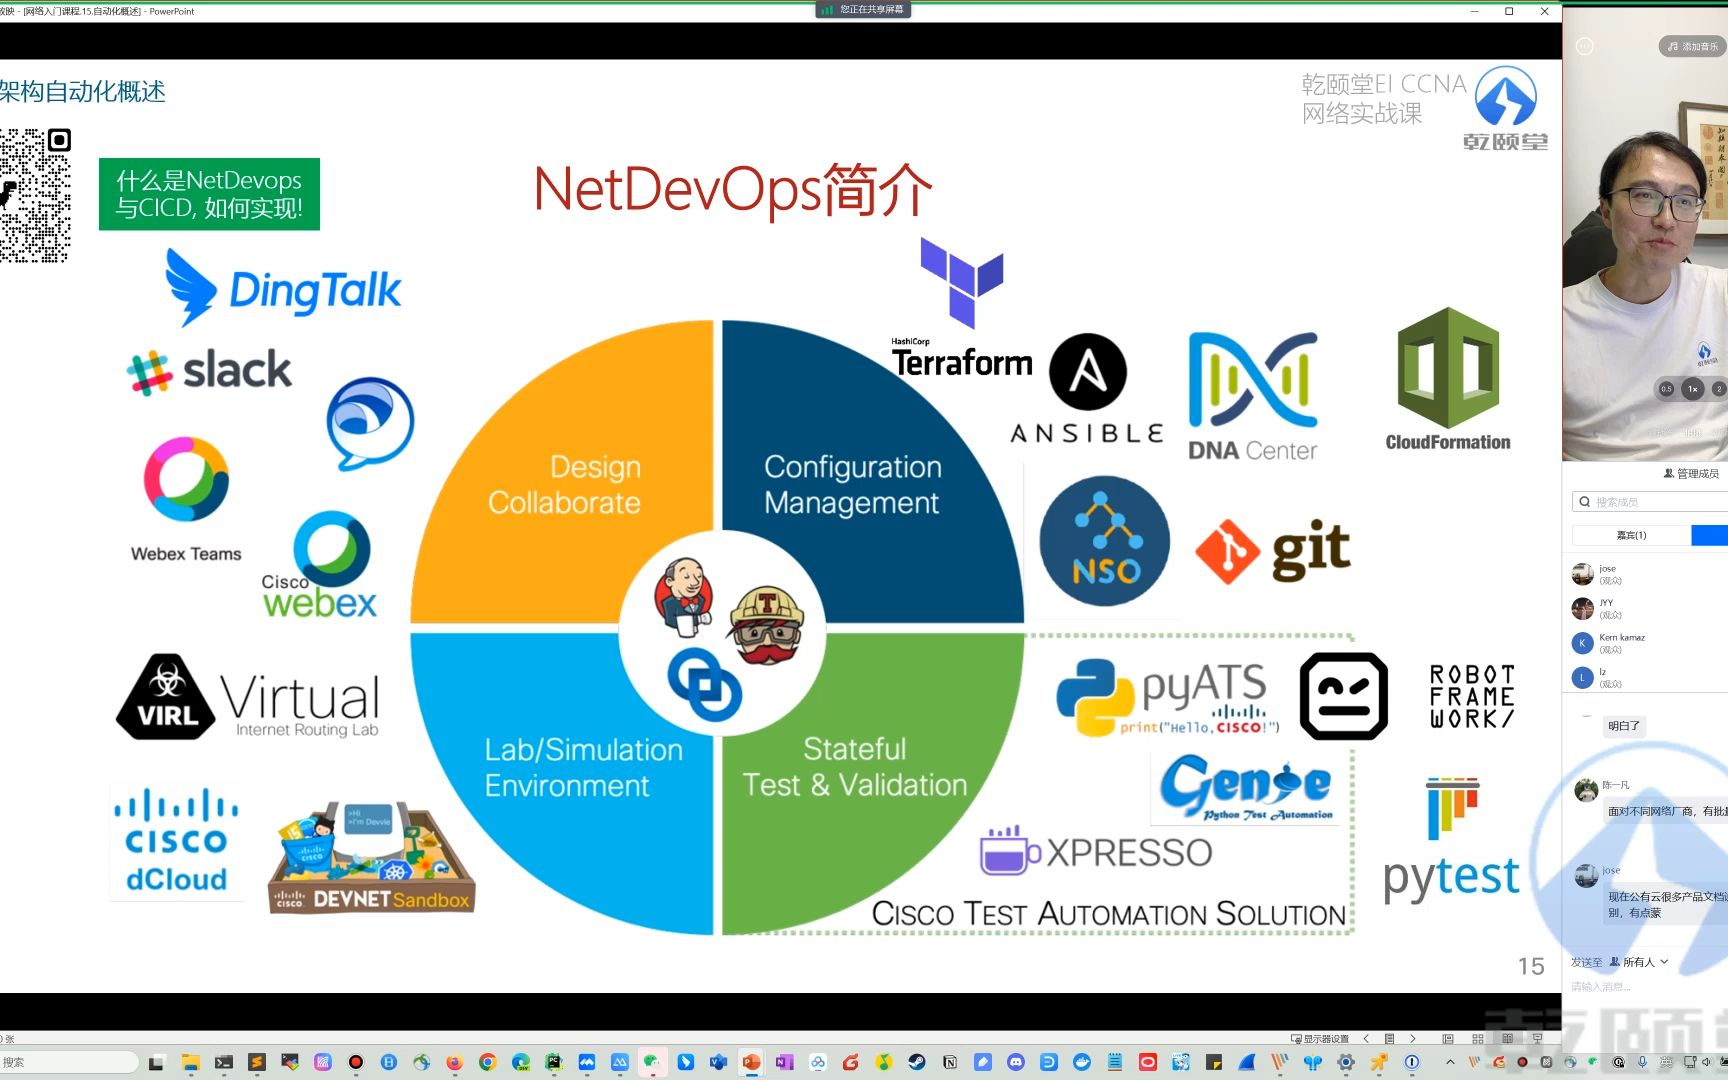Open Steam from the taskbar
This screenshot has width=1728, height=1080.
click(x=917, y=1062)
